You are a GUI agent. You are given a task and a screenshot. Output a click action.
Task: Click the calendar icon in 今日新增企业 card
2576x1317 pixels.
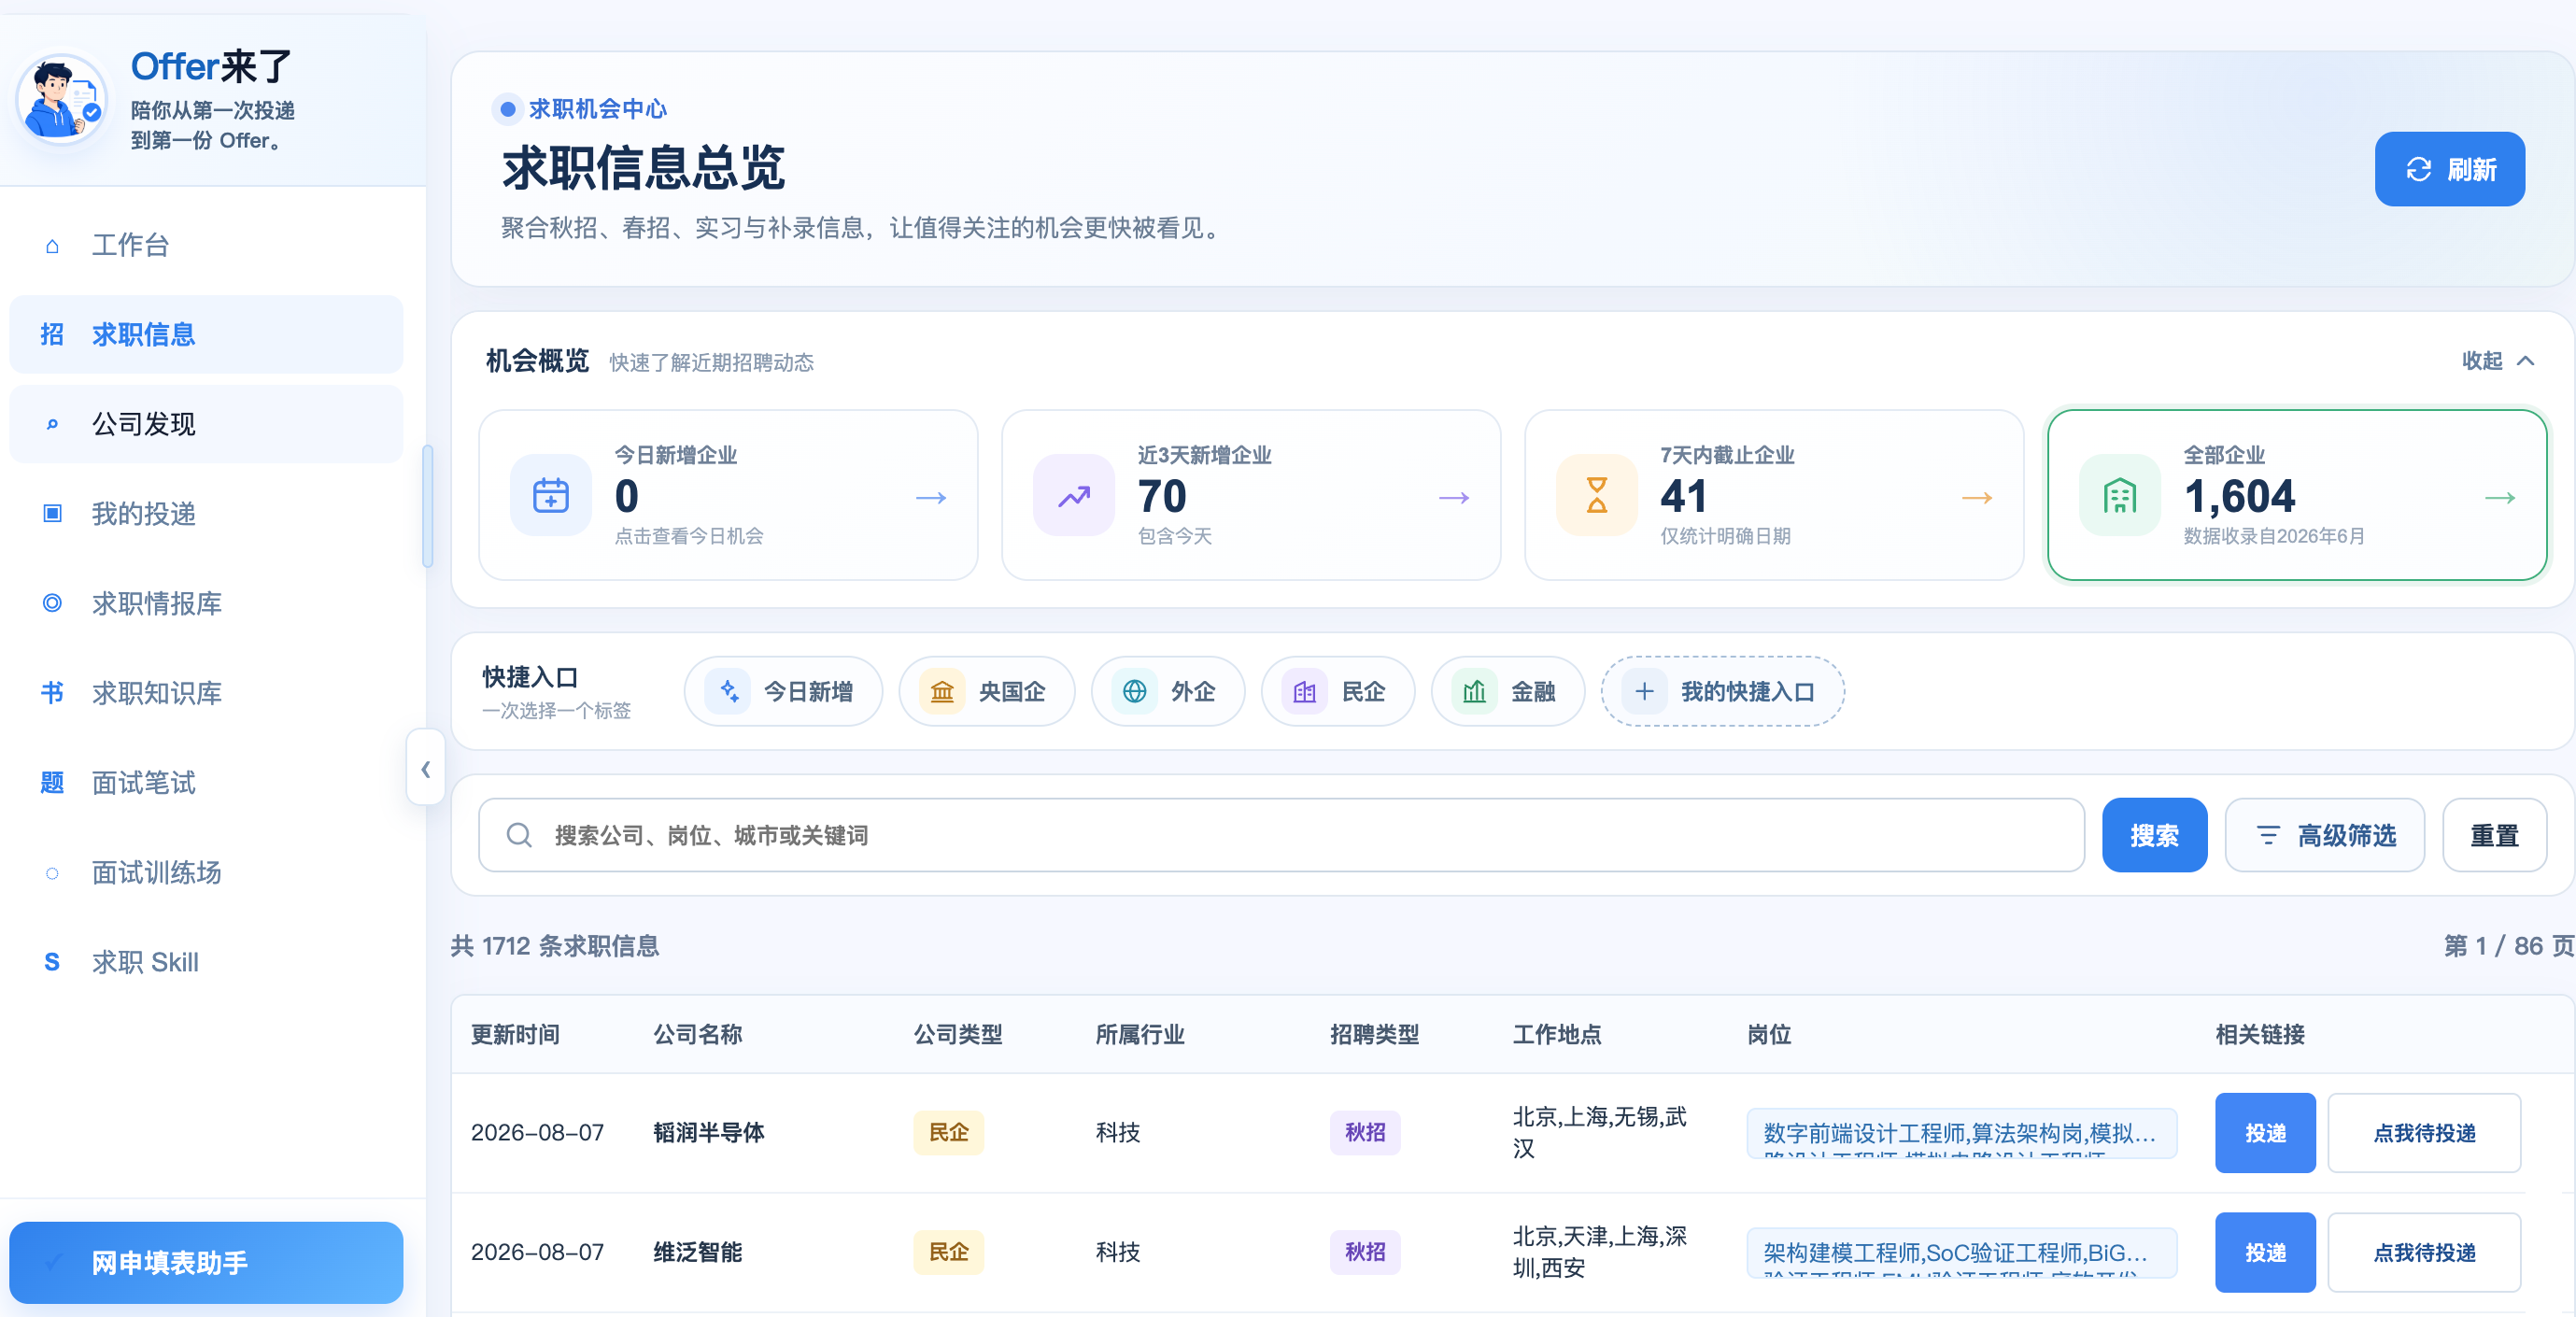click(x=550, y=495)
